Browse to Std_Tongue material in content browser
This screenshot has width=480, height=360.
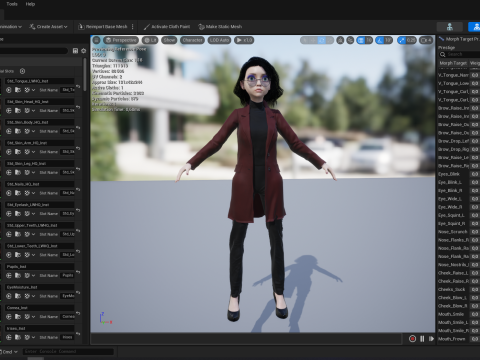coord(18,90)
